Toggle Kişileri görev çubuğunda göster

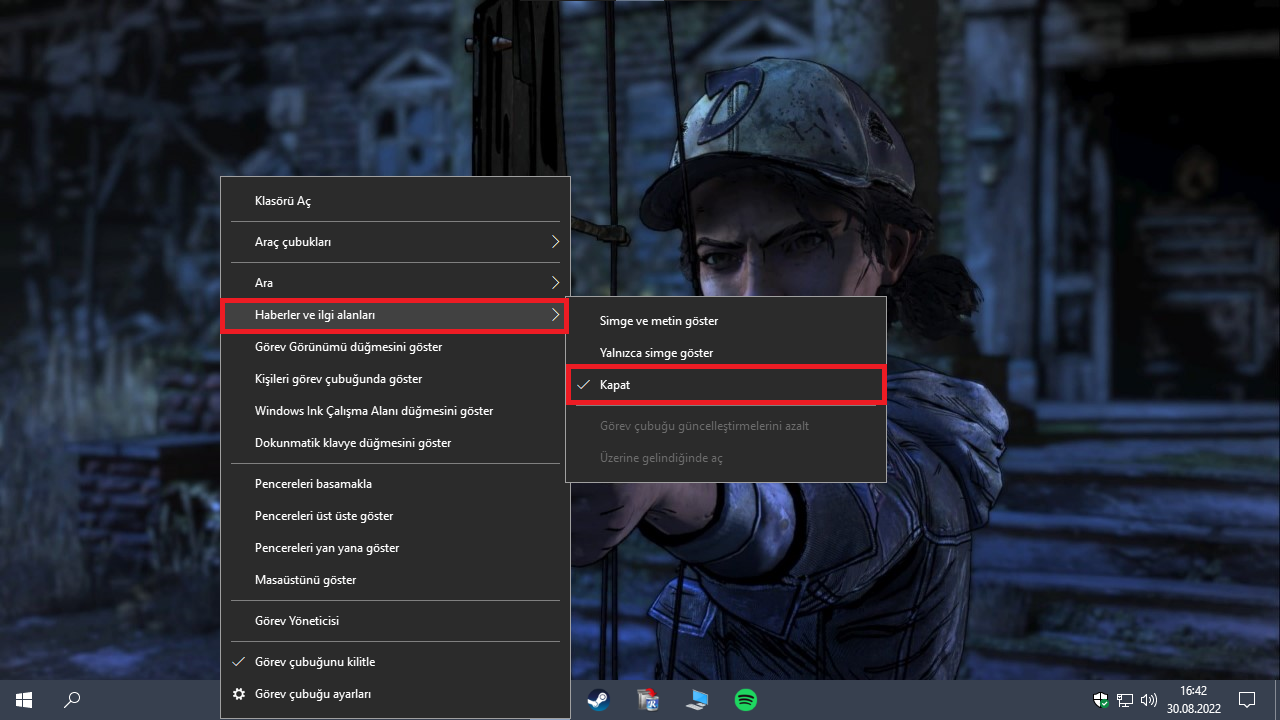pos(395,379)
